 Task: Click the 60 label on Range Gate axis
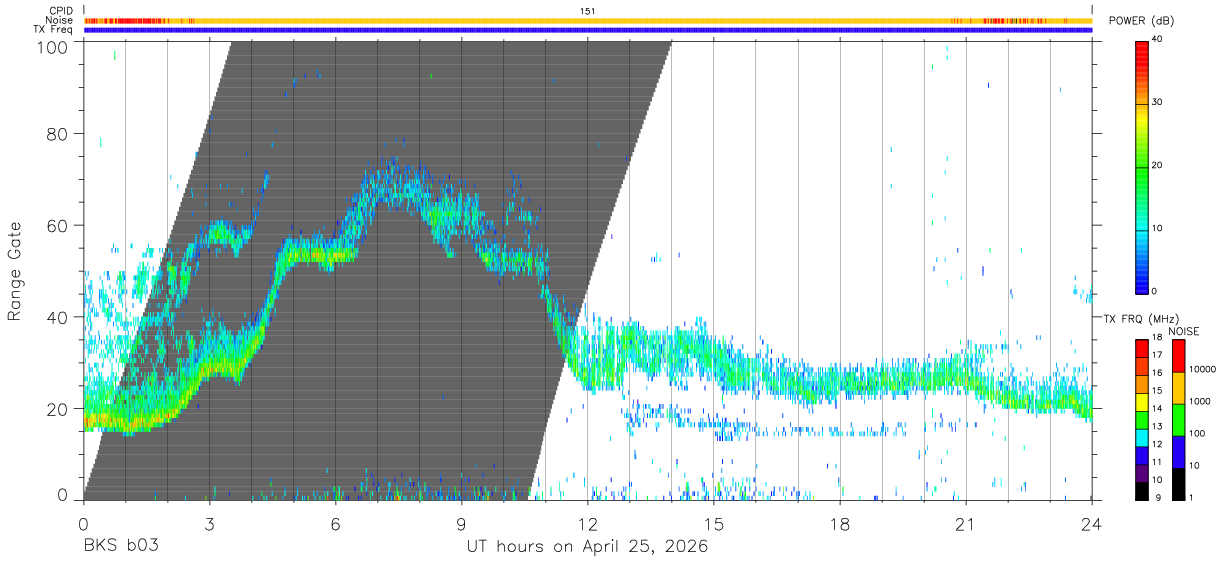[59, 226]
